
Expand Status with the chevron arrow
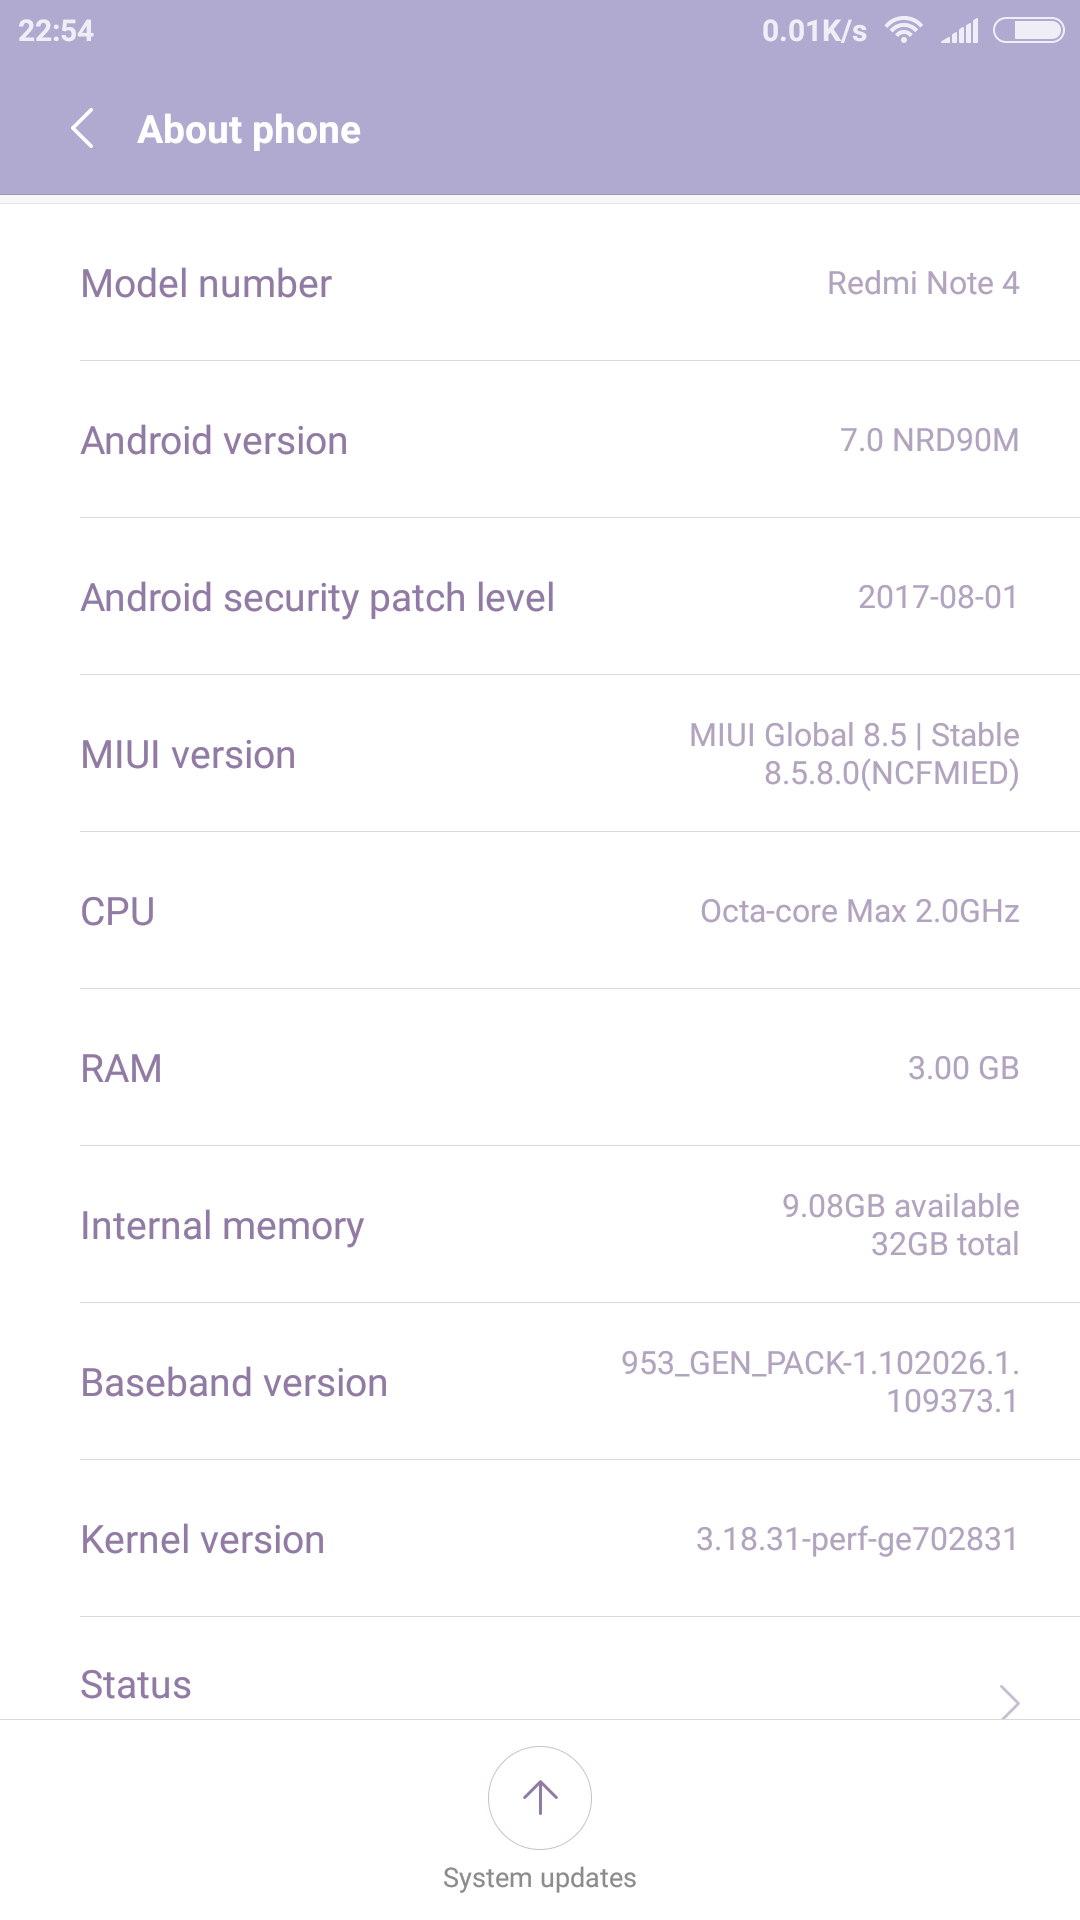click(x=1010, y=1701)
